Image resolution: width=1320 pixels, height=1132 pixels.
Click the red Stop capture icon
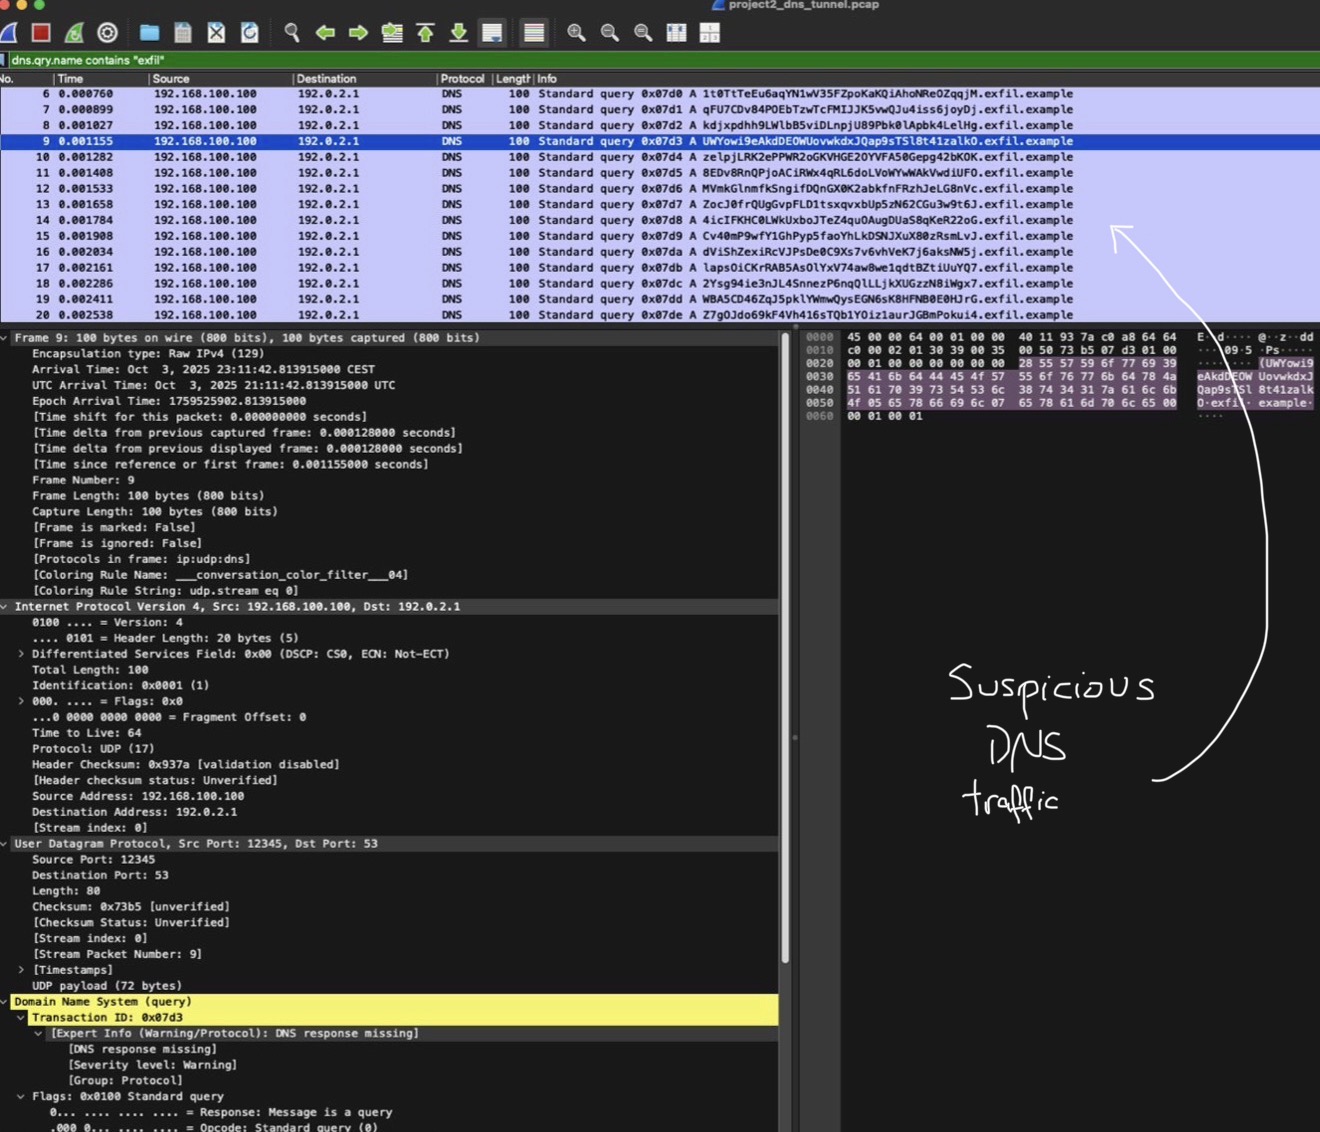coord(41,33)
